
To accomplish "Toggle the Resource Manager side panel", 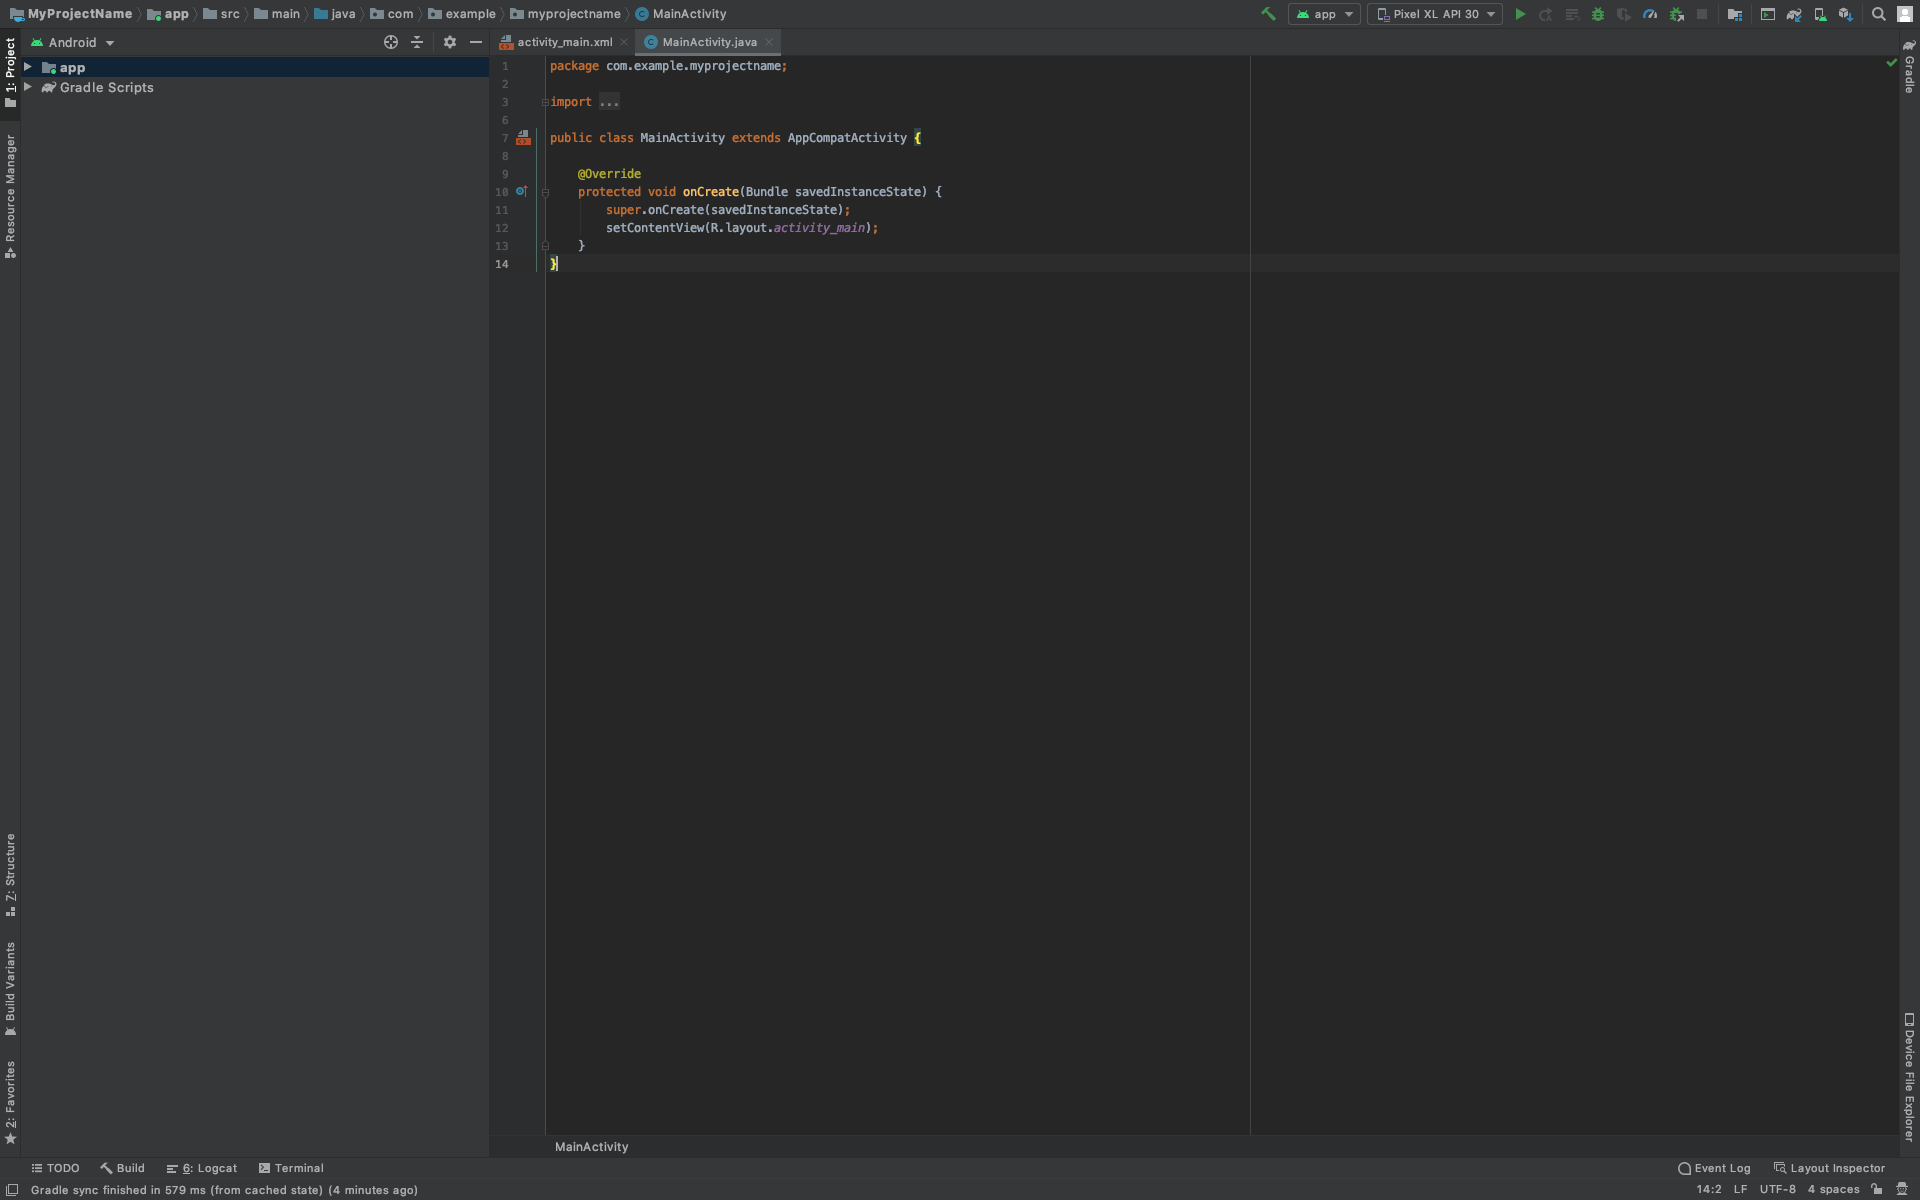I will pos(10,196).
